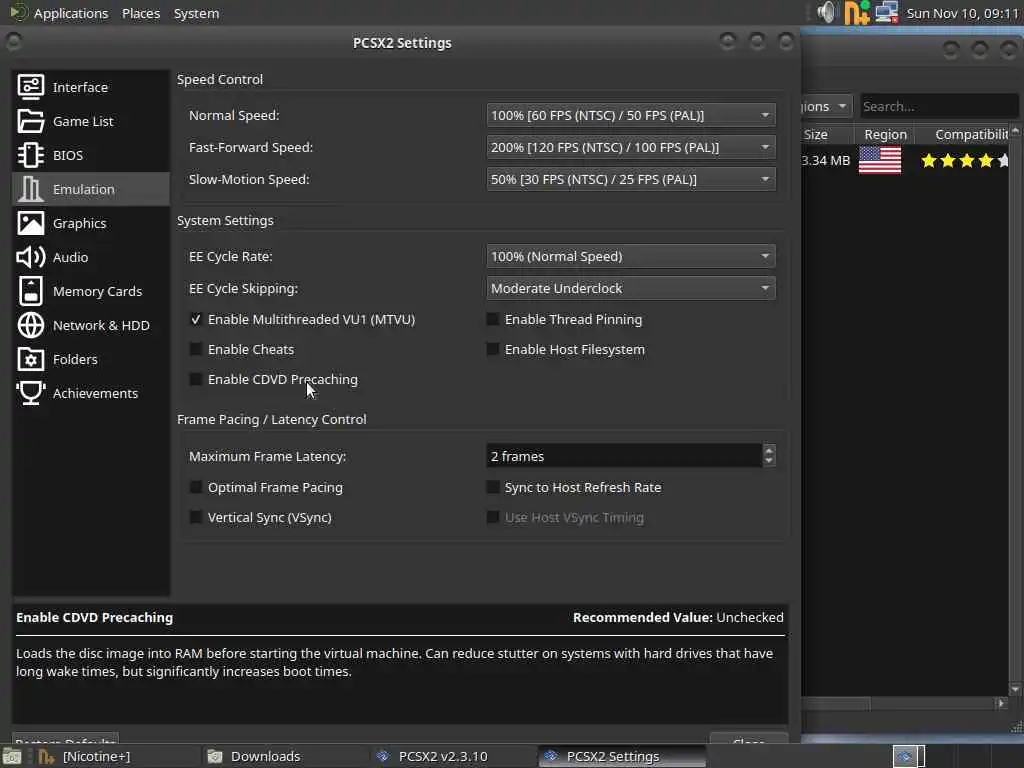Select the Emulation sidebar icon
Image resolution: width=1024 pixels, height=768 pixels.
[x=31, y=189]
